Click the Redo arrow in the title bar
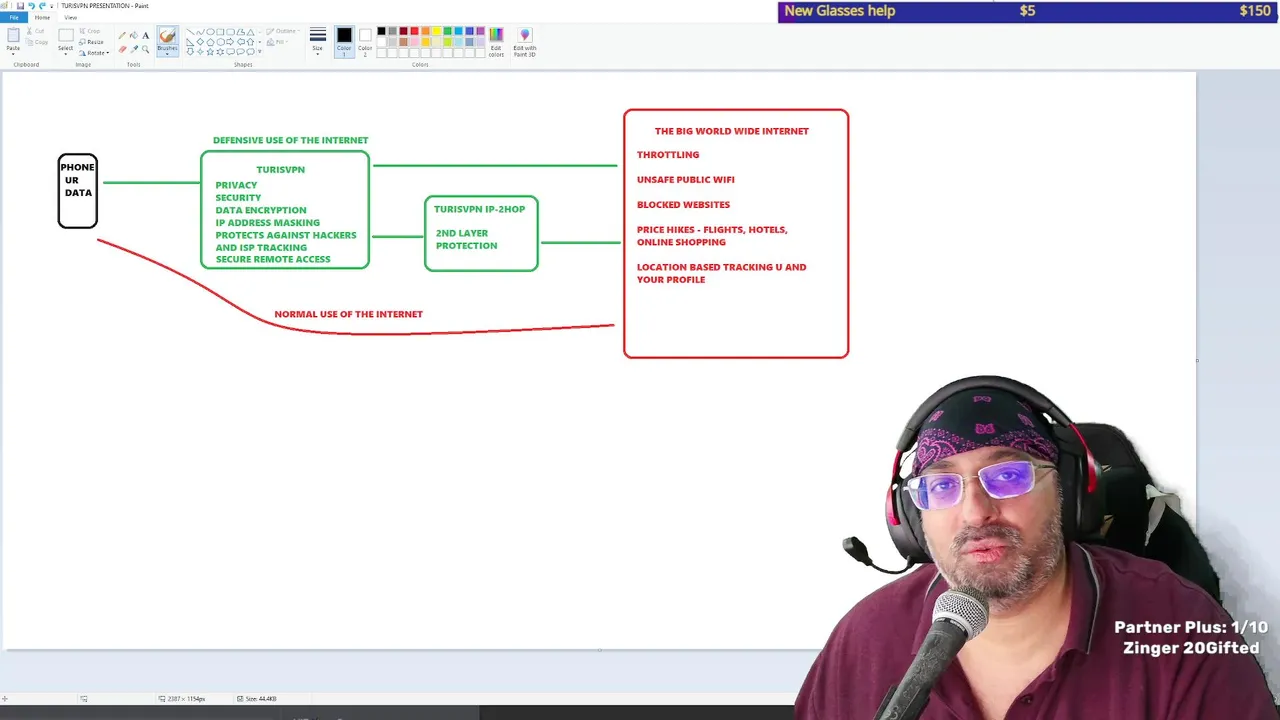Screen dimensions: 1280x720 [42, 6]
